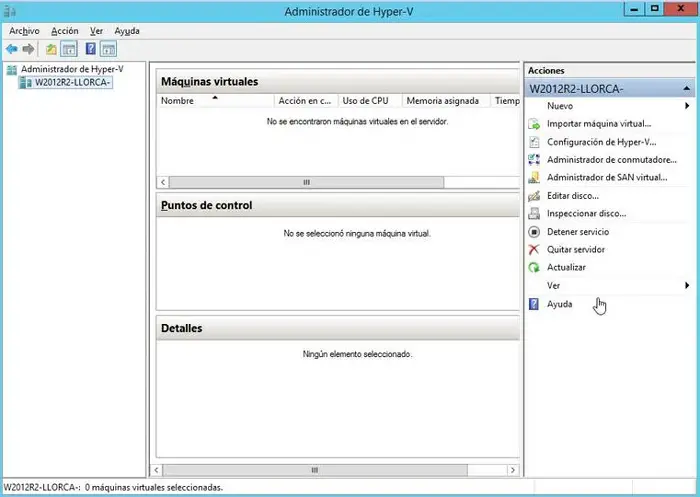Open Administrador de conmutadore... action
The height and width of the screenshot is (497, 700).
(612, 160)
